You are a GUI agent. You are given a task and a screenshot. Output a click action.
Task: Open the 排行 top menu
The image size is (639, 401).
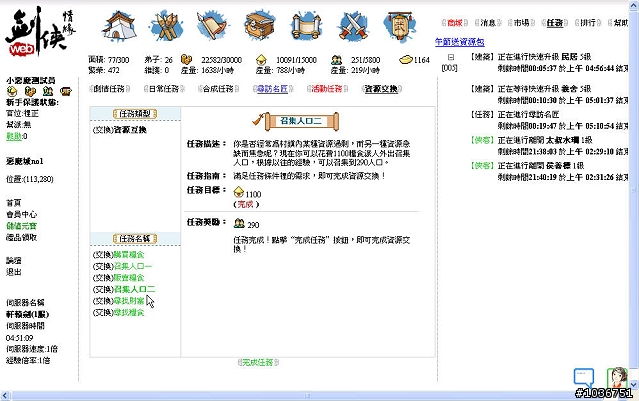(588, 23)
